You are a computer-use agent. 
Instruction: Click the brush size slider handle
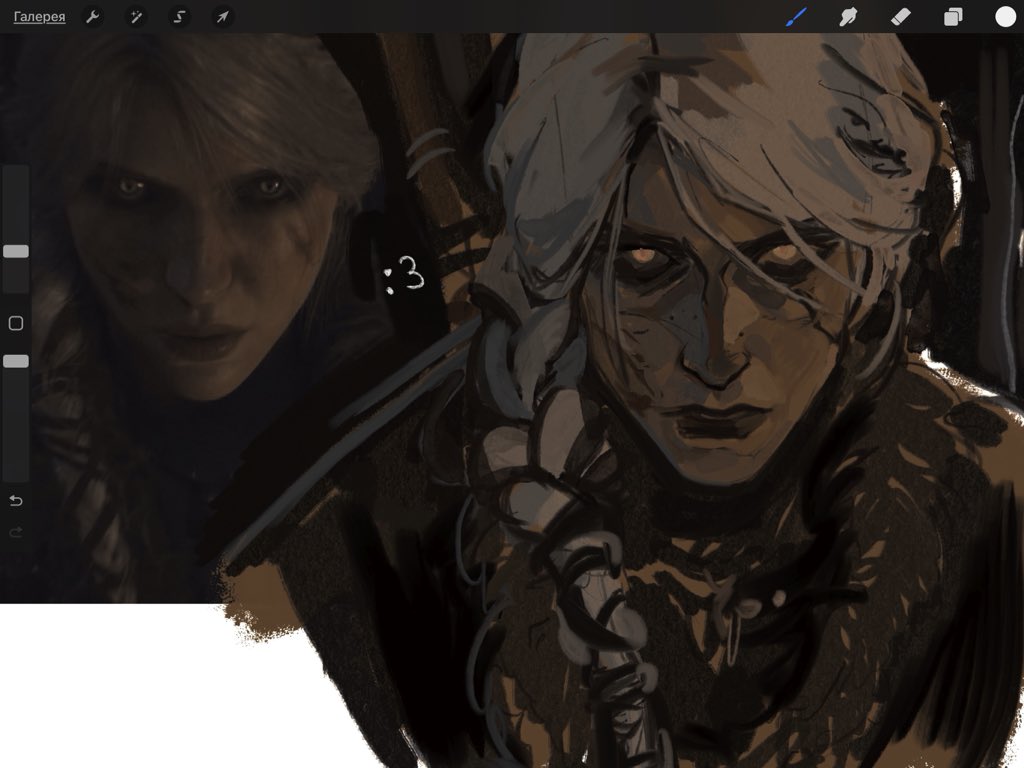tap(16, 251)
